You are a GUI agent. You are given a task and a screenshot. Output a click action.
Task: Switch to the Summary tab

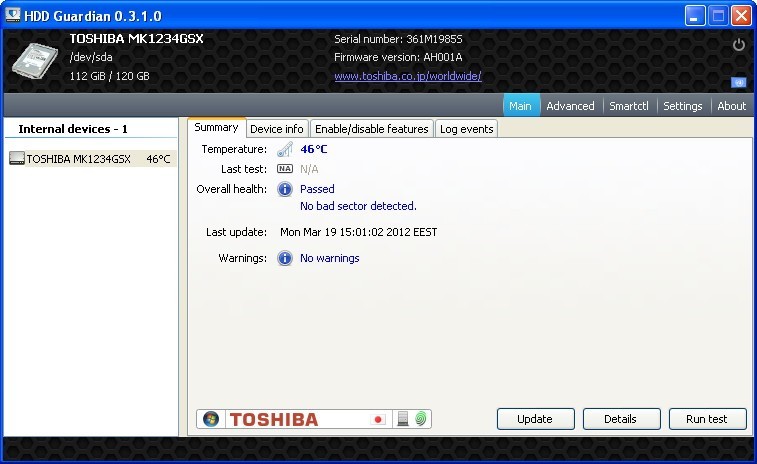pyautogui.click(x=216, y=127)
